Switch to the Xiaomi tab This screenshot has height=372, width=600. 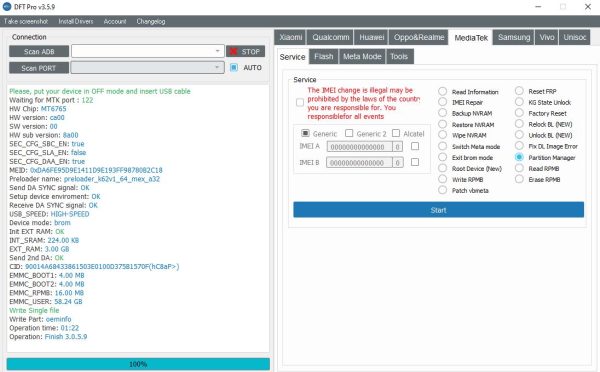coord(290,37)
